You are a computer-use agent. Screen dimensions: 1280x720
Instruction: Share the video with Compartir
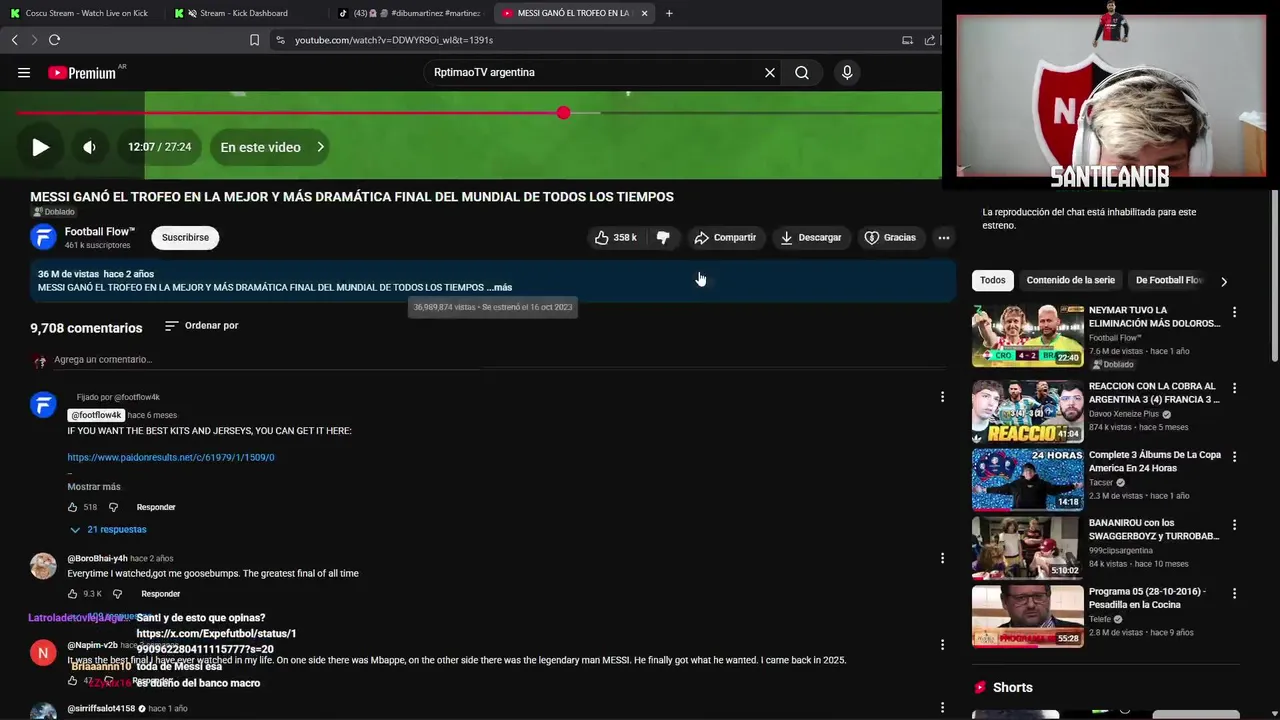(725, 237)
